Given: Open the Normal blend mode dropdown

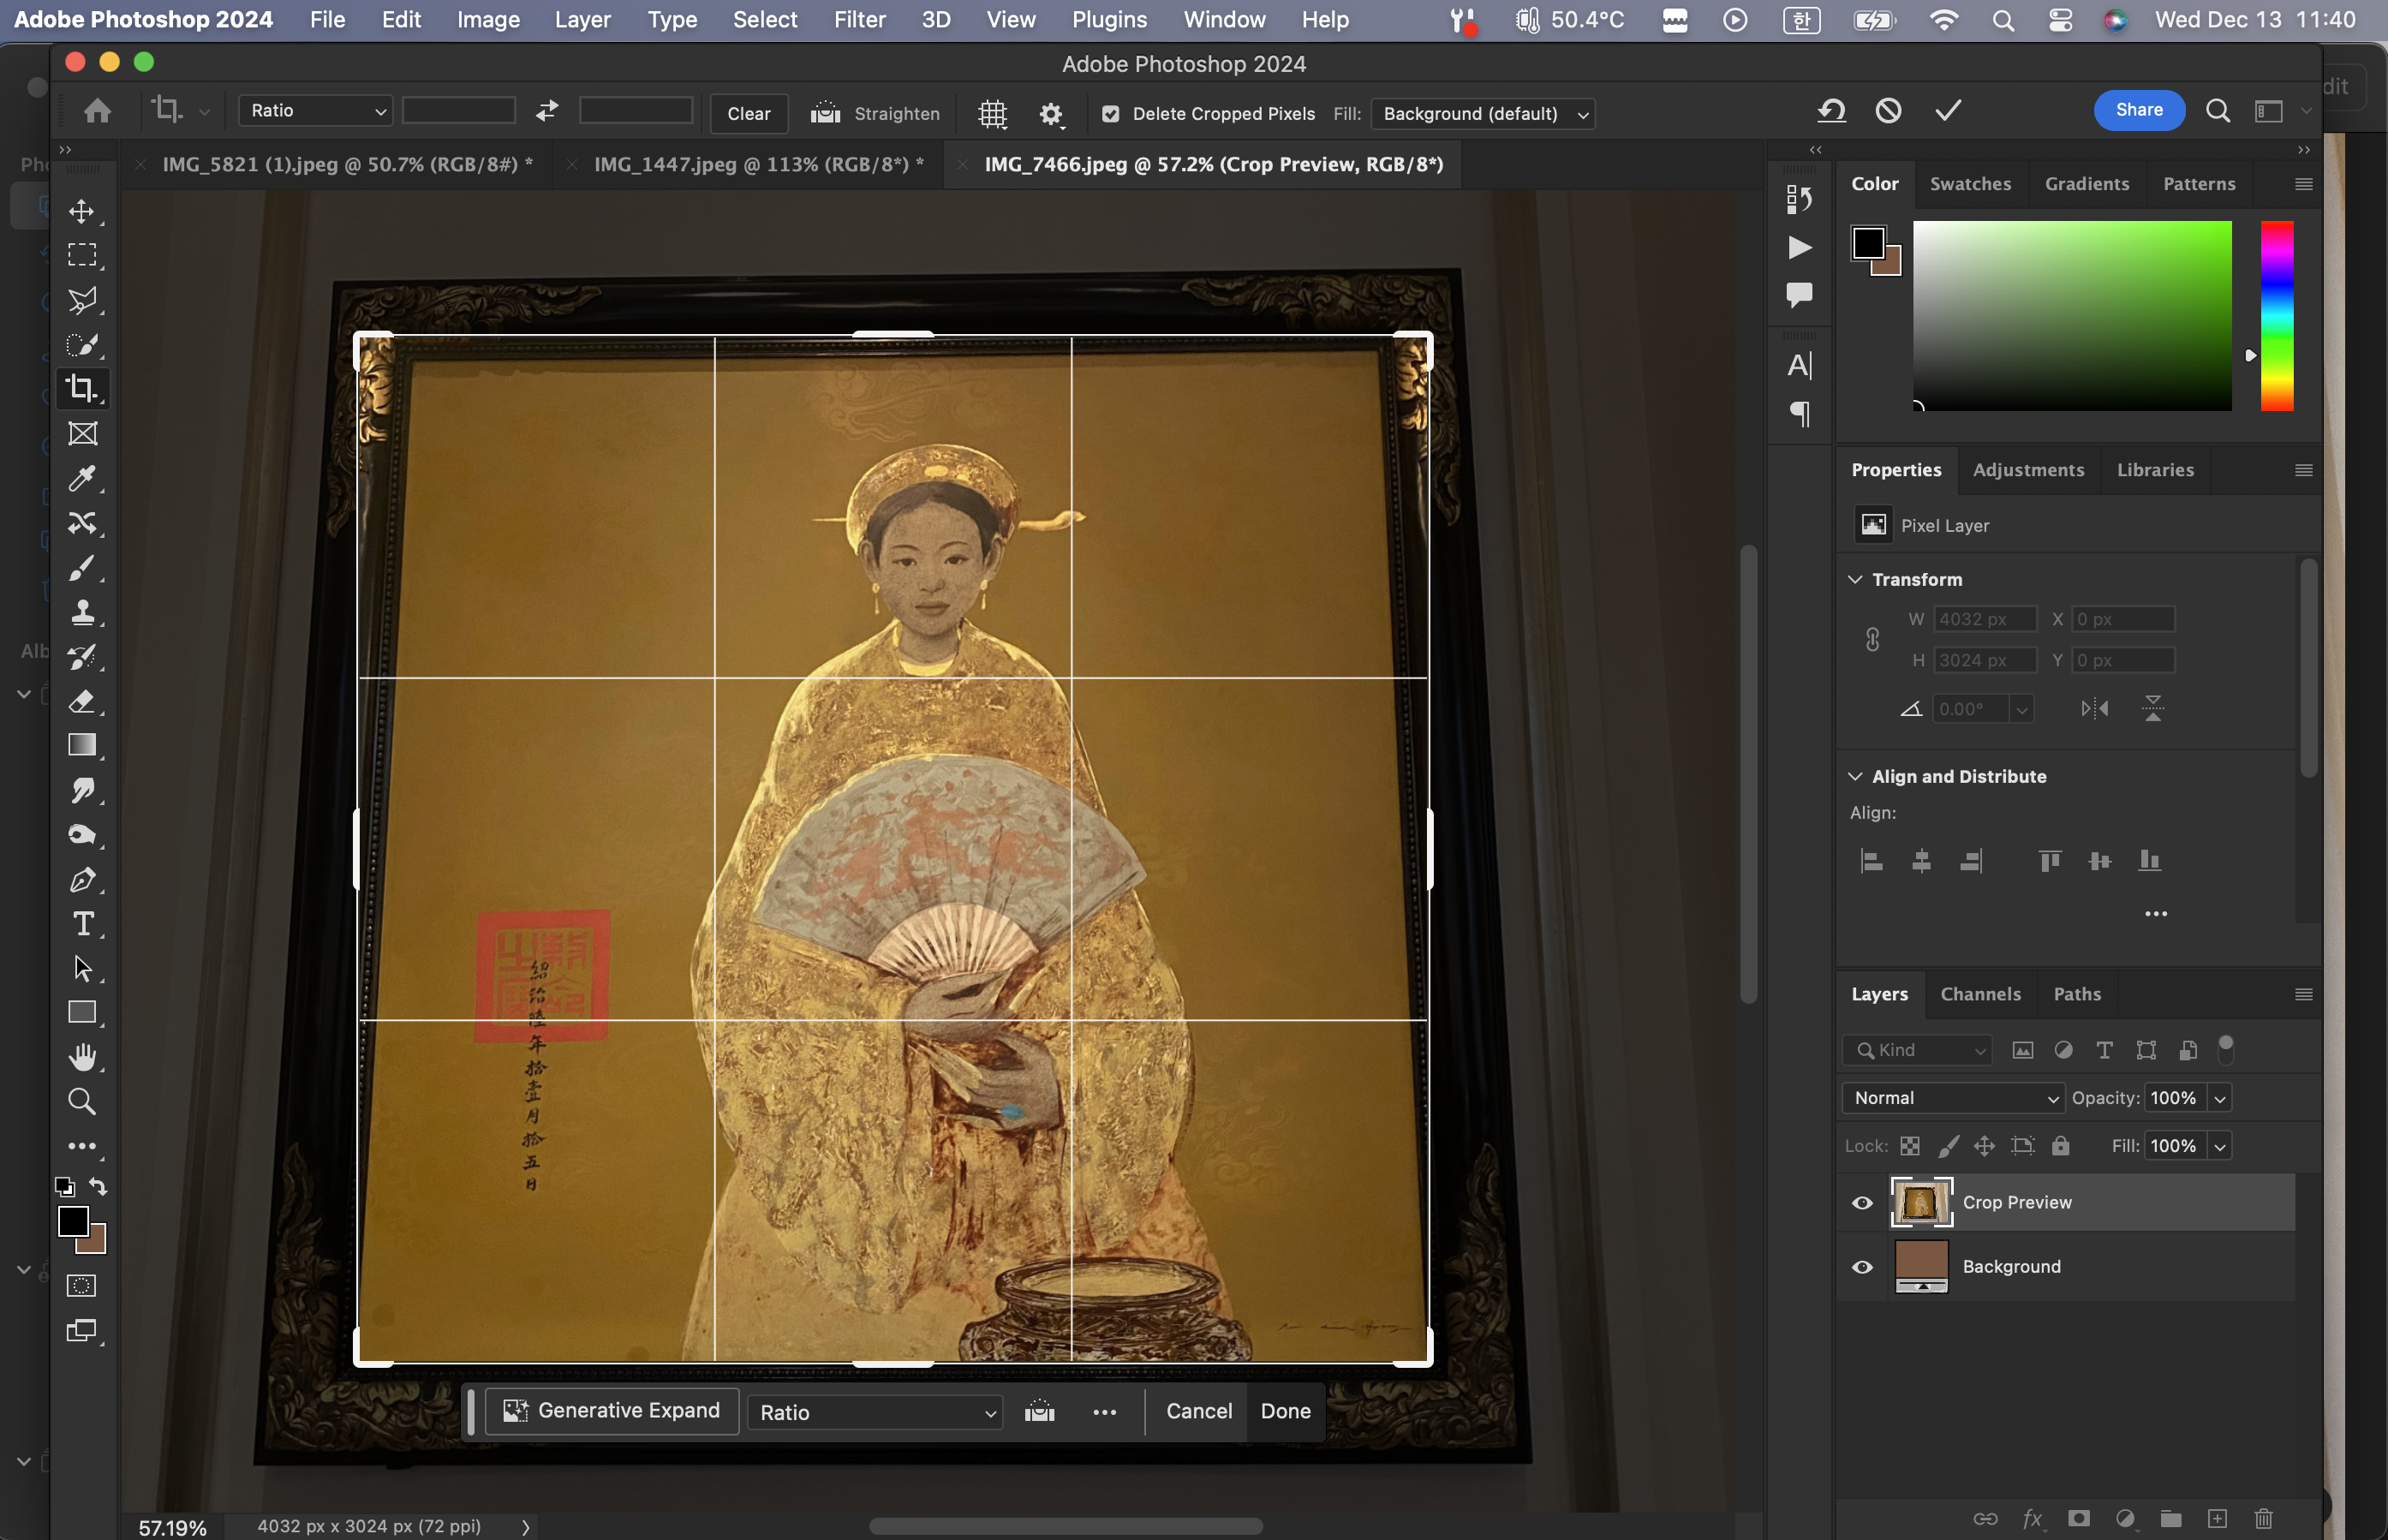Looking at the screenshot, I should point(1952,1098).
